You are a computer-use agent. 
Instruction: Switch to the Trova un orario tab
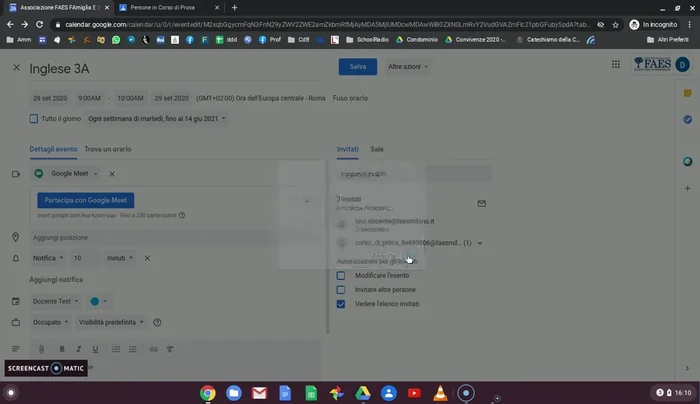click(x=108, y=149)
